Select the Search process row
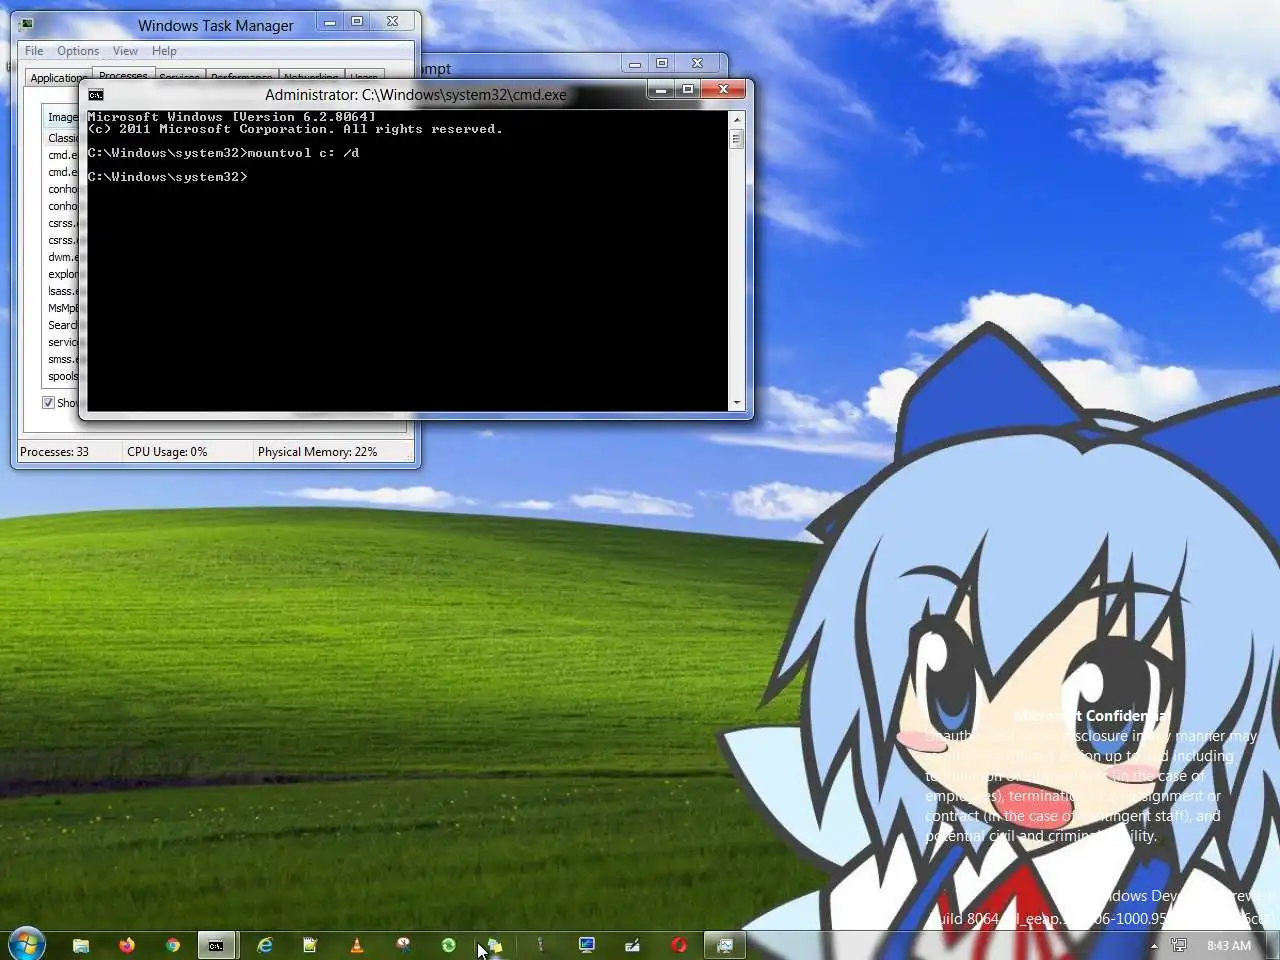 coord(62,325)
